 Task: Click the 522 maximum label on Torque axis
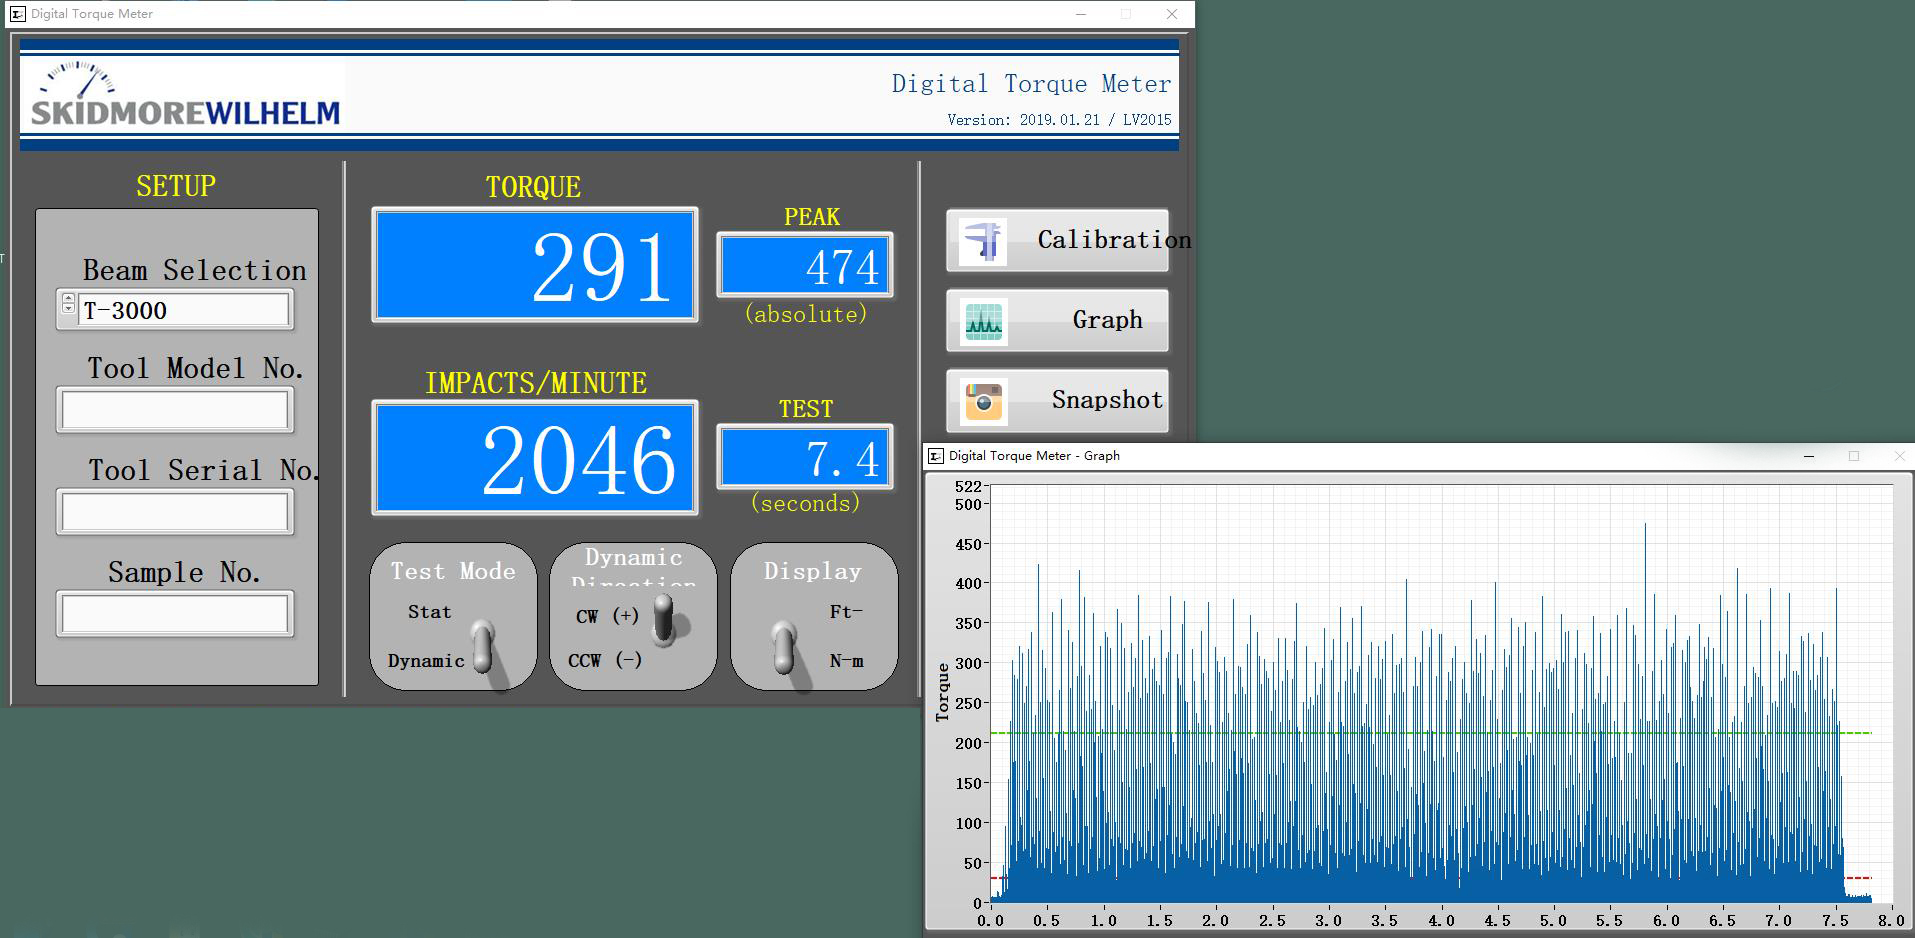coord(968,486)
